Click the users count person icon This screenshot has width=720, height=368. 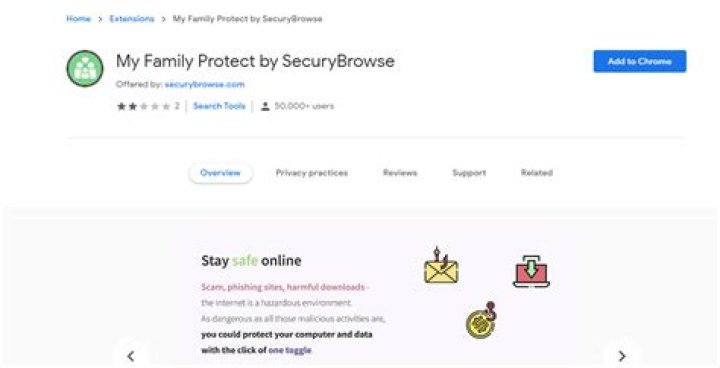[x=265, y=107]
